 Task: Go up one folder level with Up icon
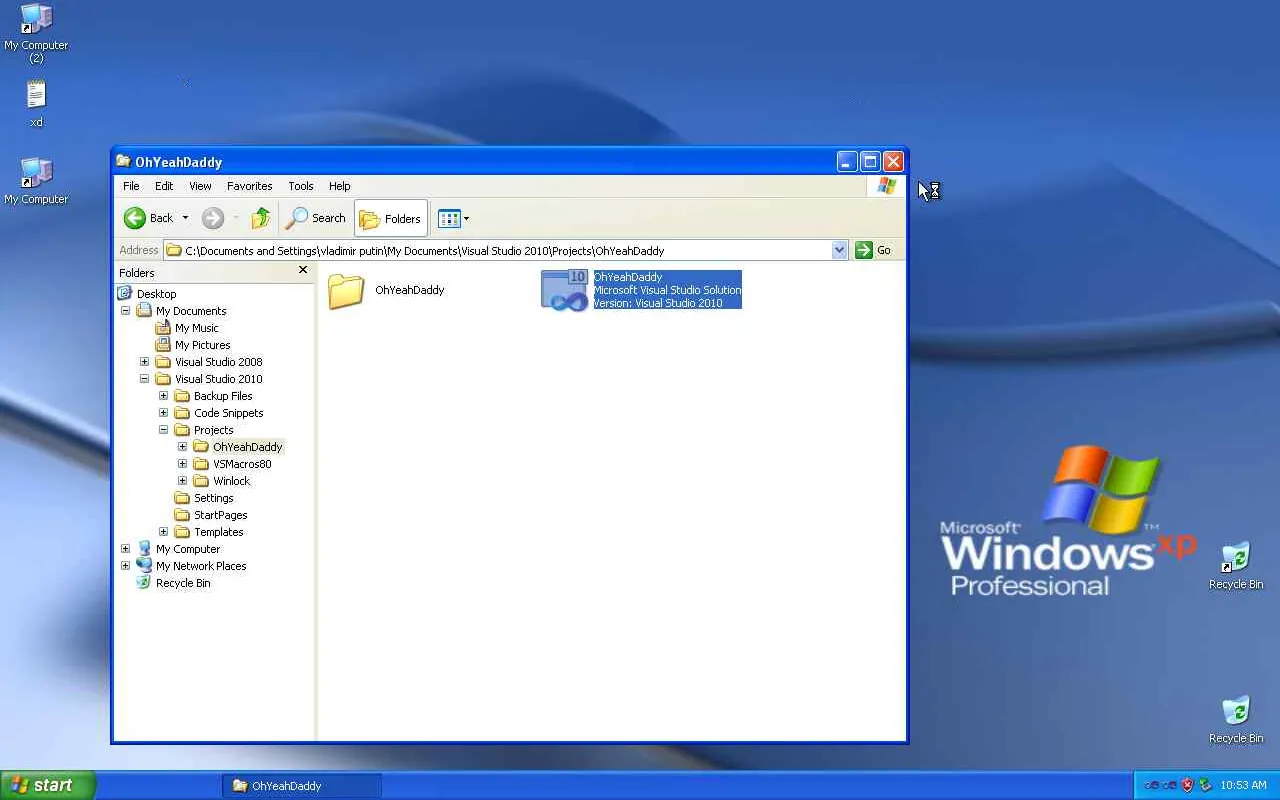[261, 218]
